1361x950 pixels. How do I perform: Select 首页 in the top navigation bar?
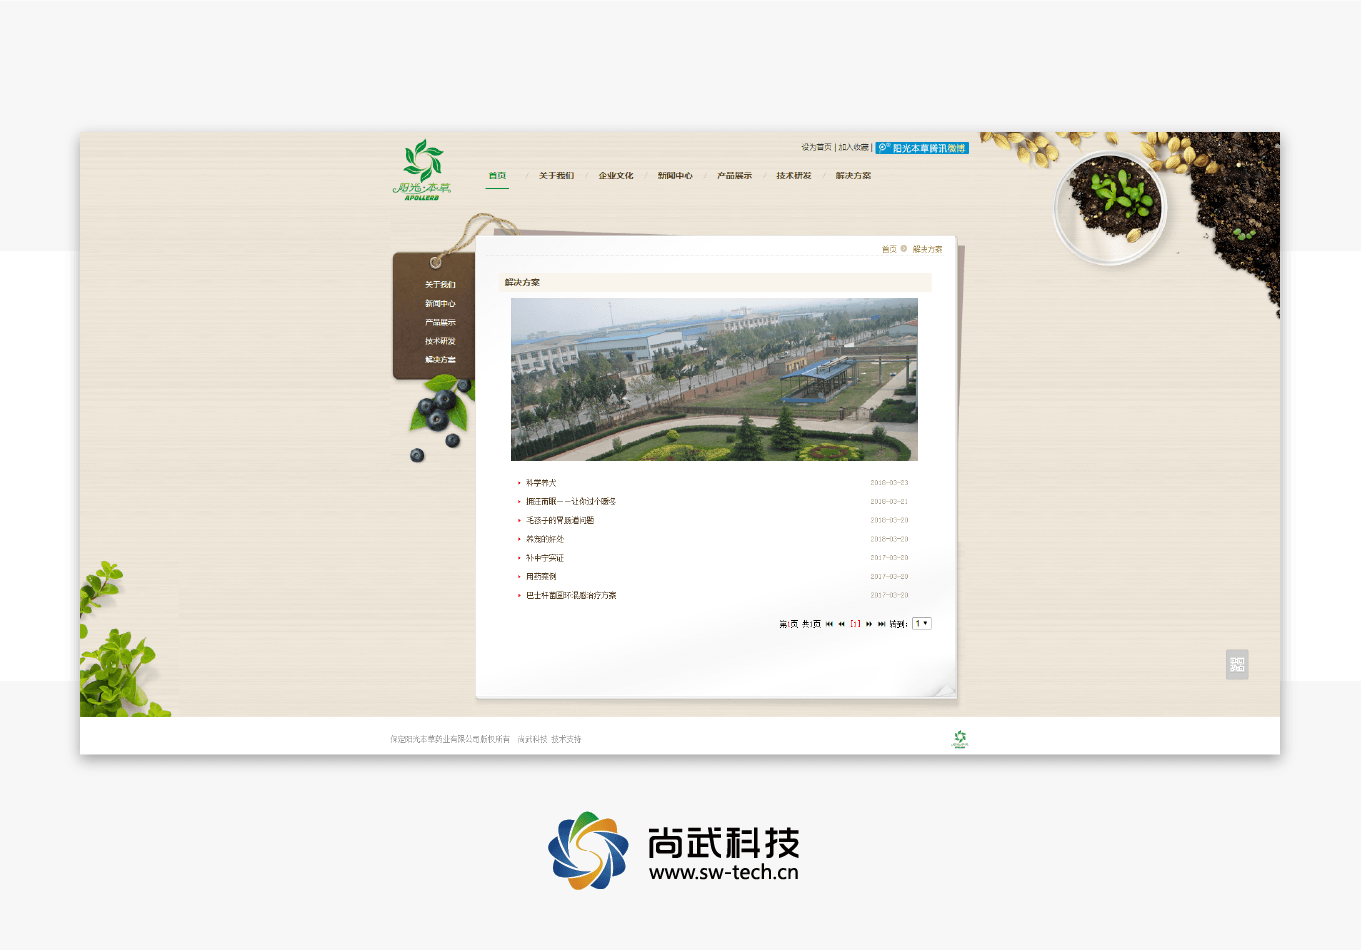click(497, 176)
